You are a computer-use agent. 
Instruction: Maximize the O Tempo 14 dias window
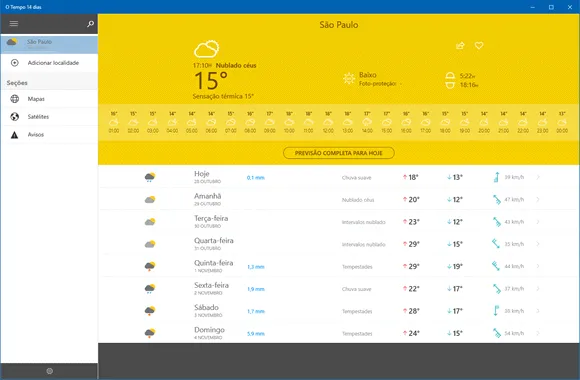[x=551, y=7]
